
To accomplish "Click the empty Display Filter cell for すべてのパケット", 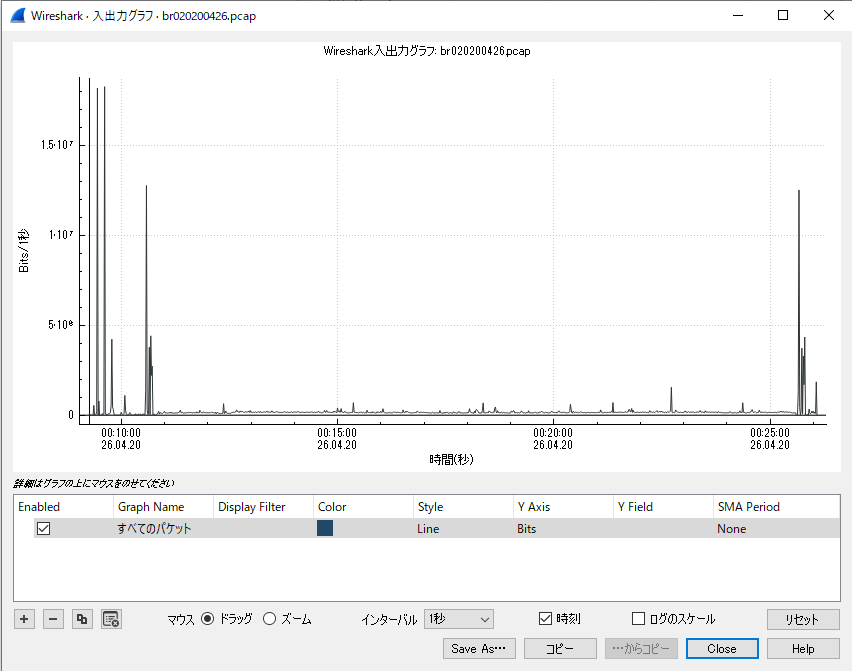I will point(263,528).
